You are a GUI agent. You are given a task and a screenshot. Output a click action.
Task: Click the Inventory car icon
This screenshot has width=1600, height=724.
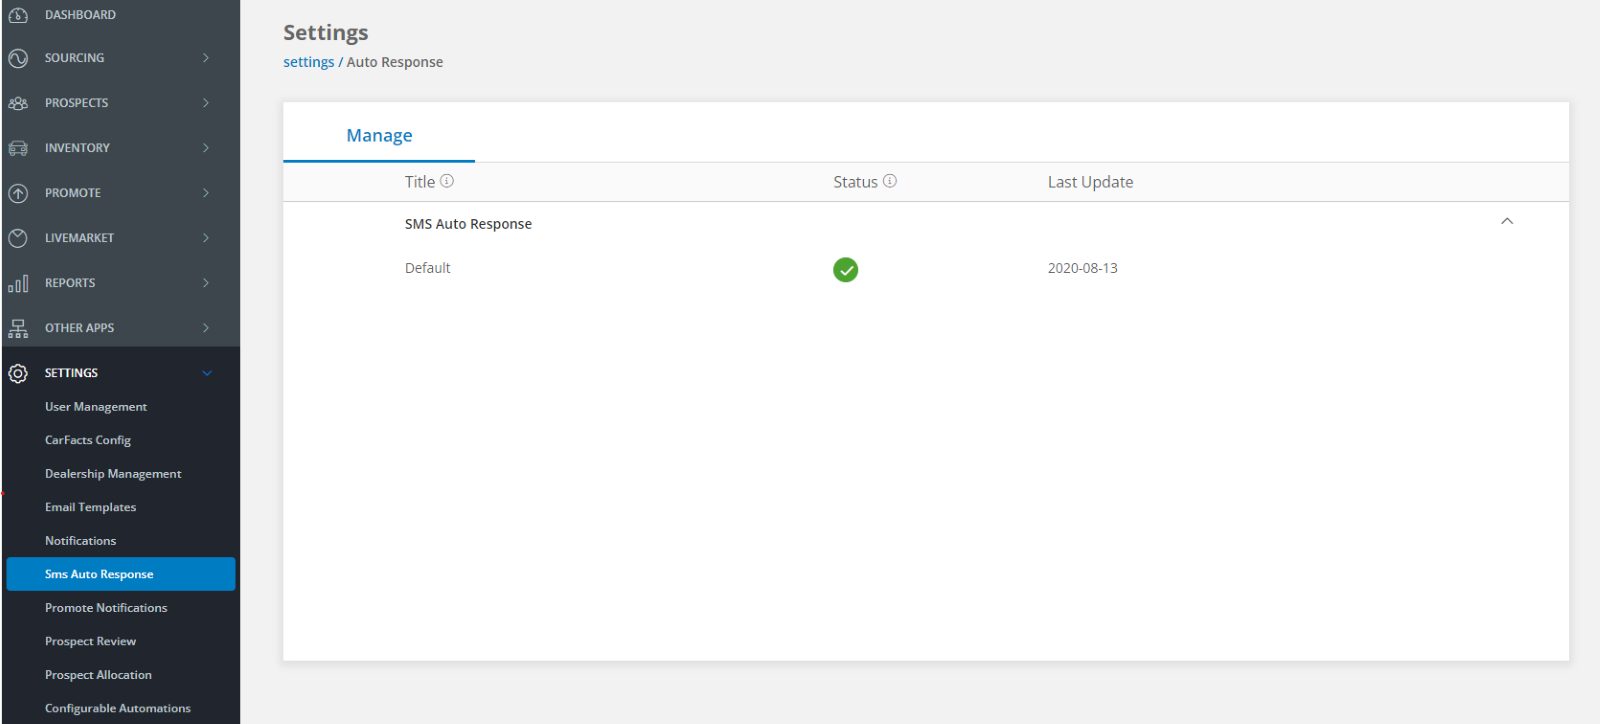[x=18, y=148]
